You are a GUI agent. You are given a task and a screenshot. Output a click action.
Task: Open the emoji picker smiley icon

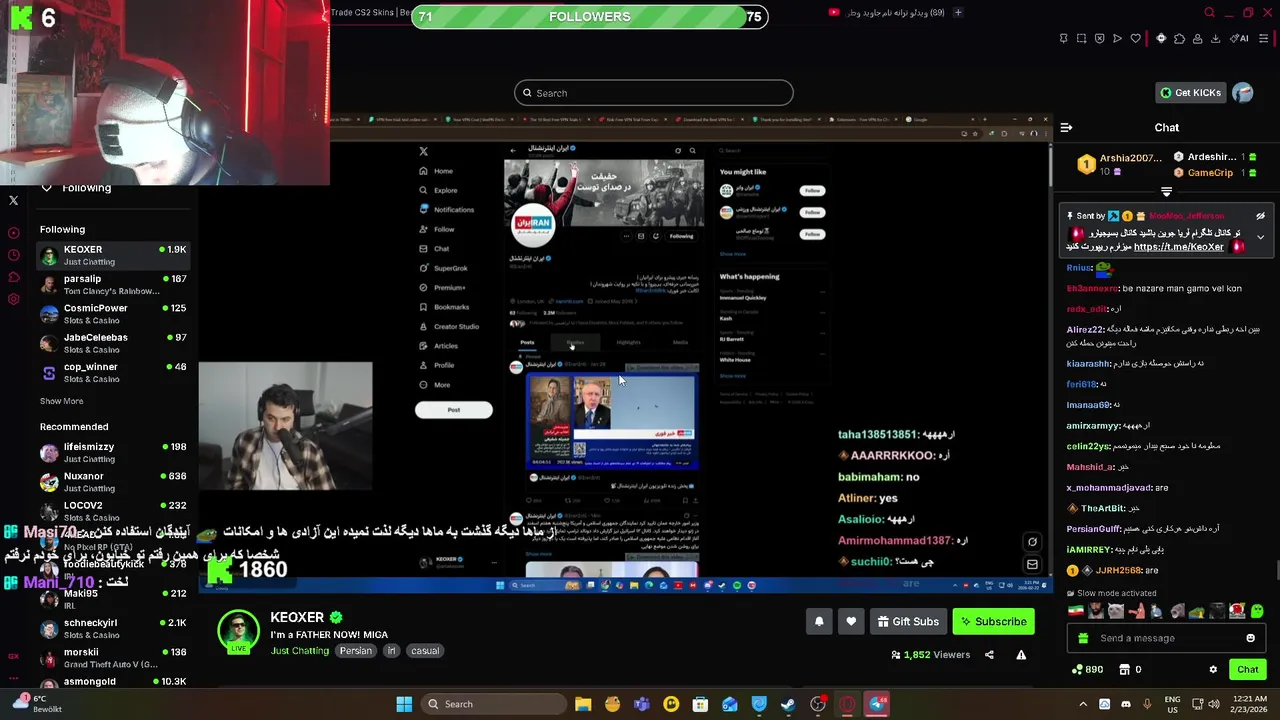tap(1250, 638)
